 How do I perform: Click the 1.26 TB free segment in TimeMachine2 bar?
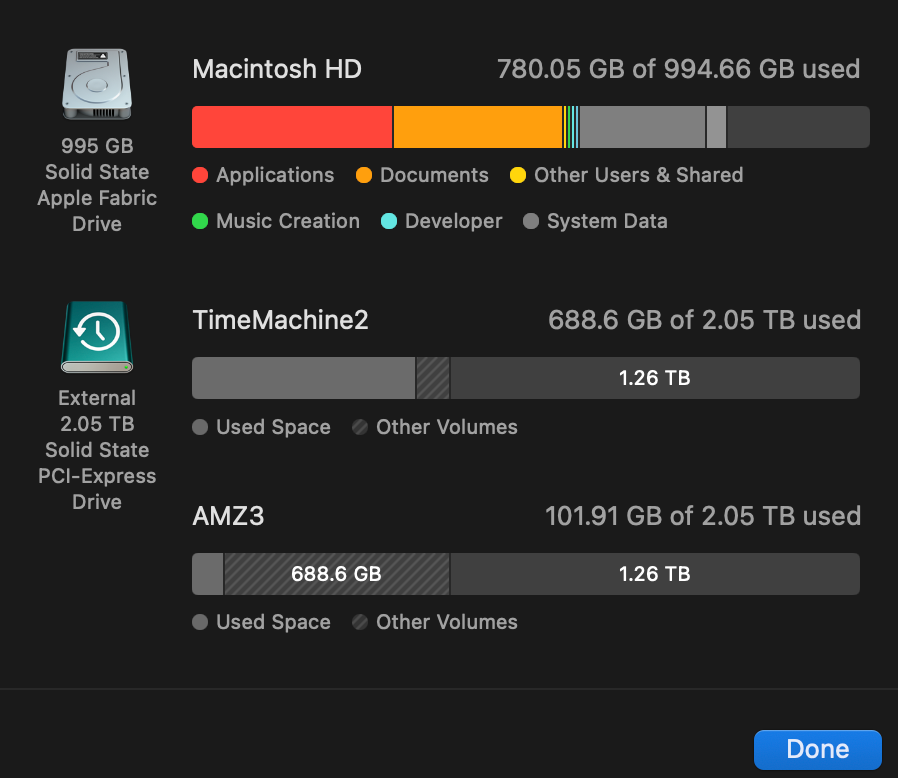(x=654, y=378)
